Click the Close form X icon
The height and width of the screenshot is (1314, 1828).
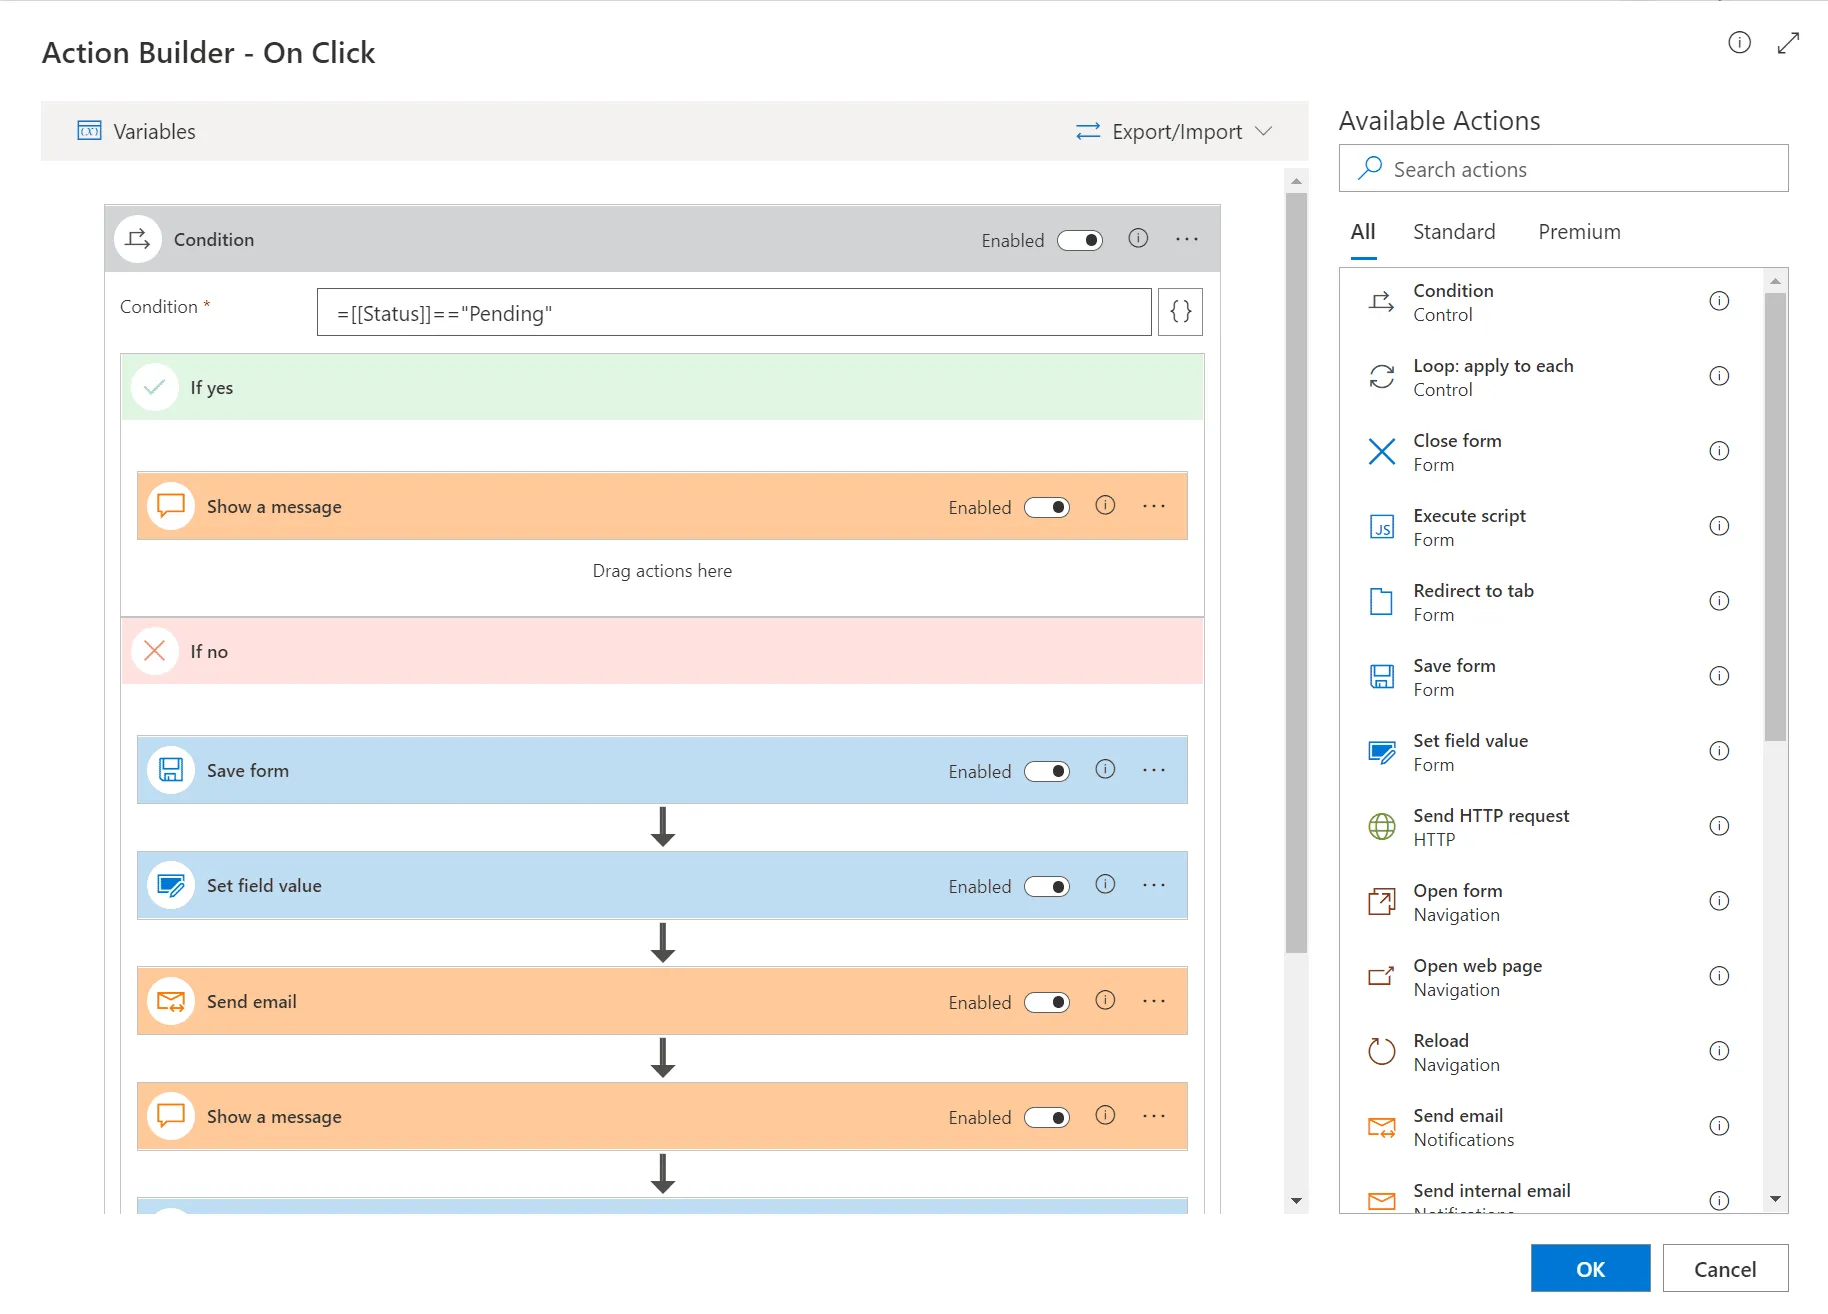1381,452
